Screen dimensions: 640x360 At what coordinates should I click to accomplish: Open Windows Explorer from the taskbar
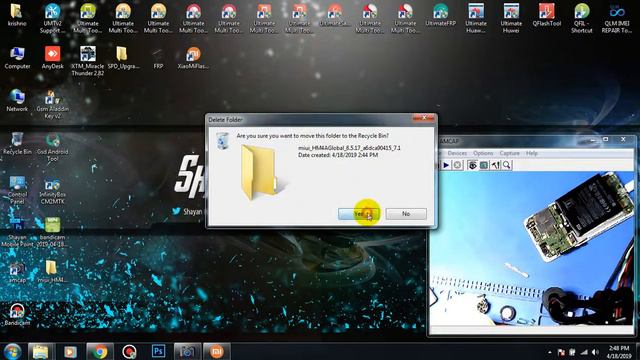coord(40,351)
